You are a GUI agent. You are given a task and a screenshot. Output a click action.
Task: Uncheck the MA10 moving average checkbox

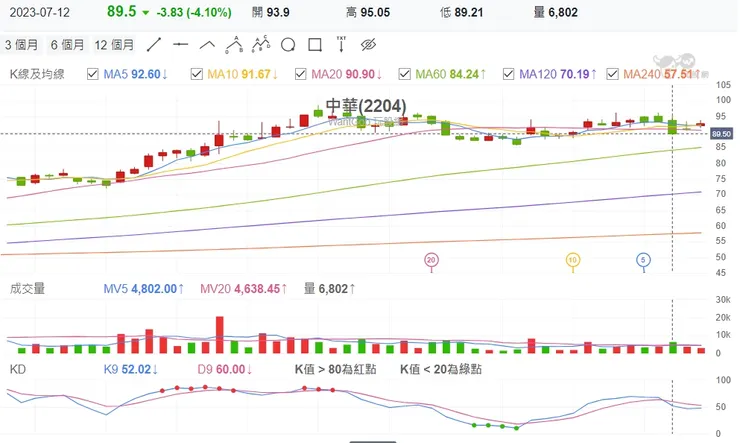(x=196, y=74)
